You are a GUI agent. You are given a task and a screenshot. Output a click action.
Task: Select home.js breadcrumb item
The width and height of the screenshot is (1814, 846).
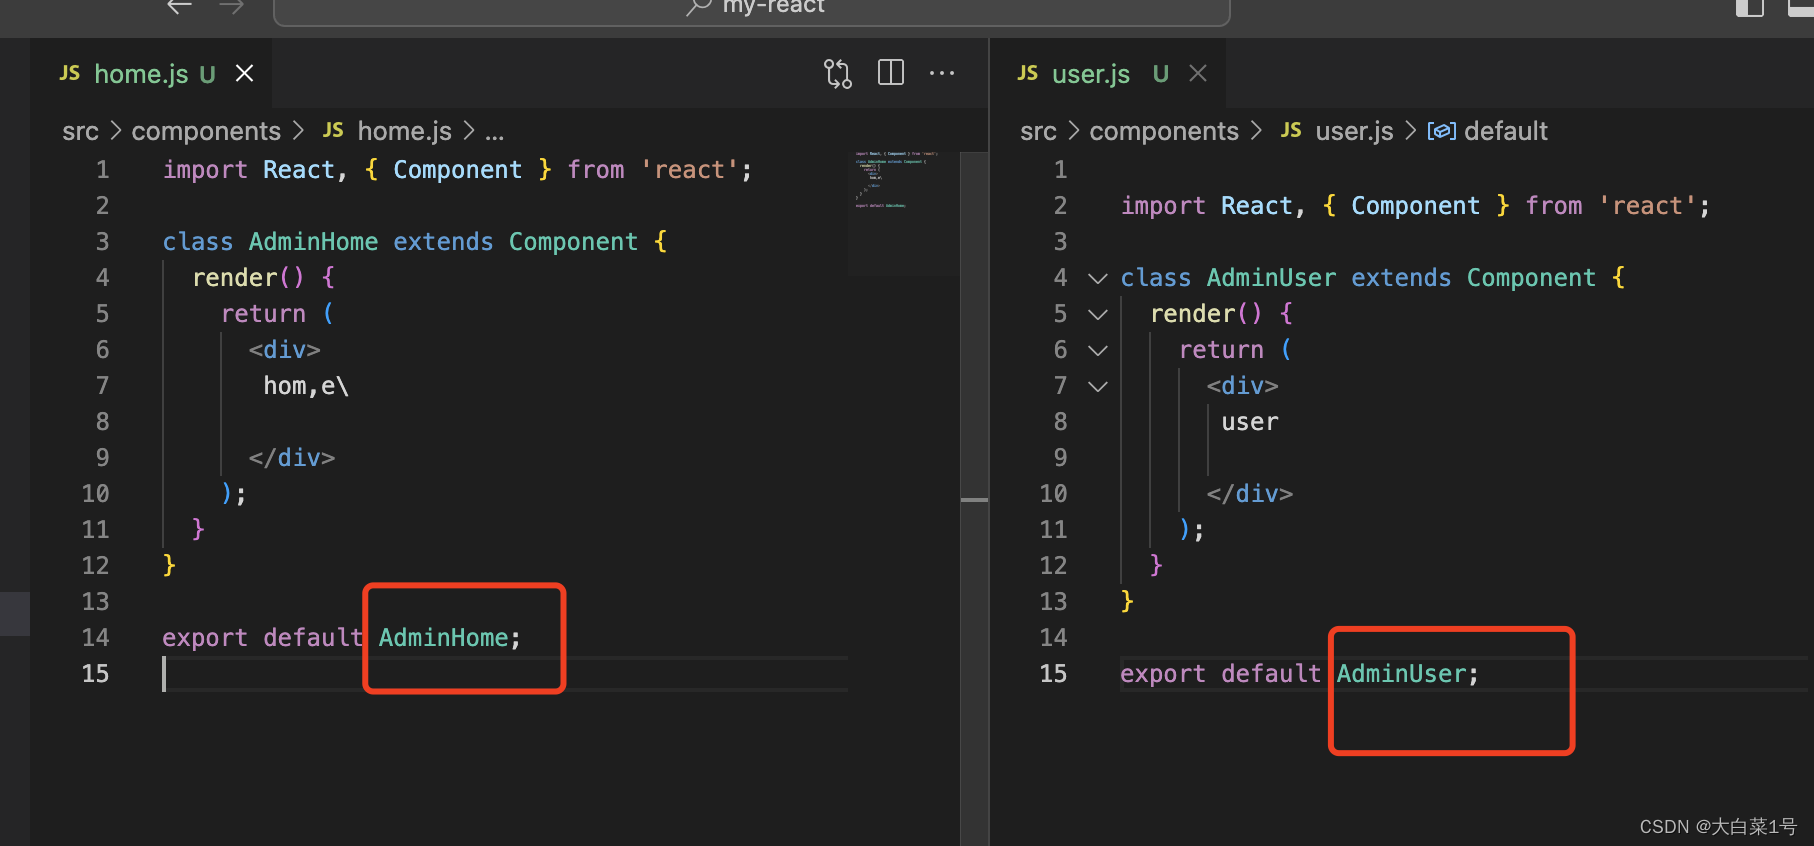[404, 131]
